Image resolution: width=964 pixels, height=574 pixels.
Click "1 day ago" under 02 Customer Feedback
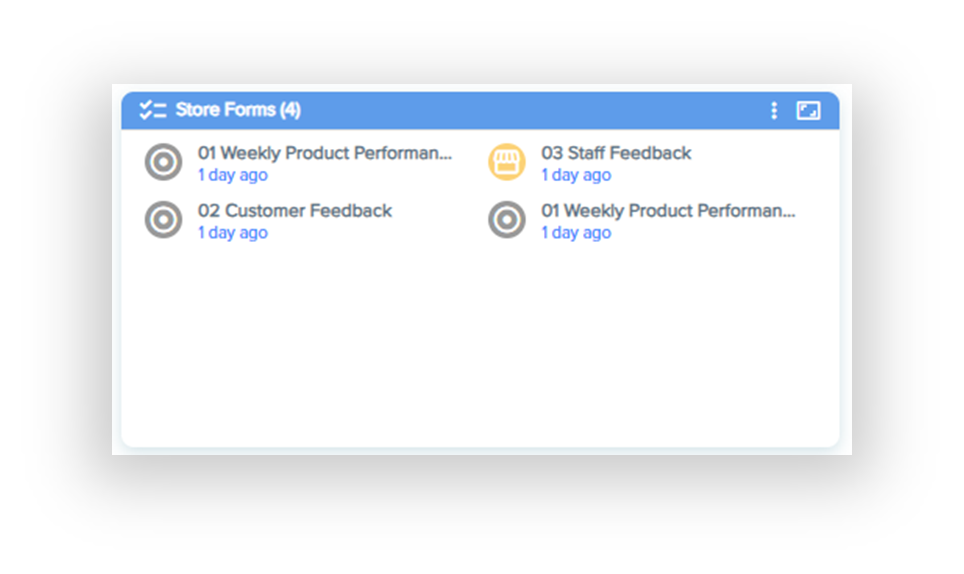pyautogui.click(x=232, y=233)
